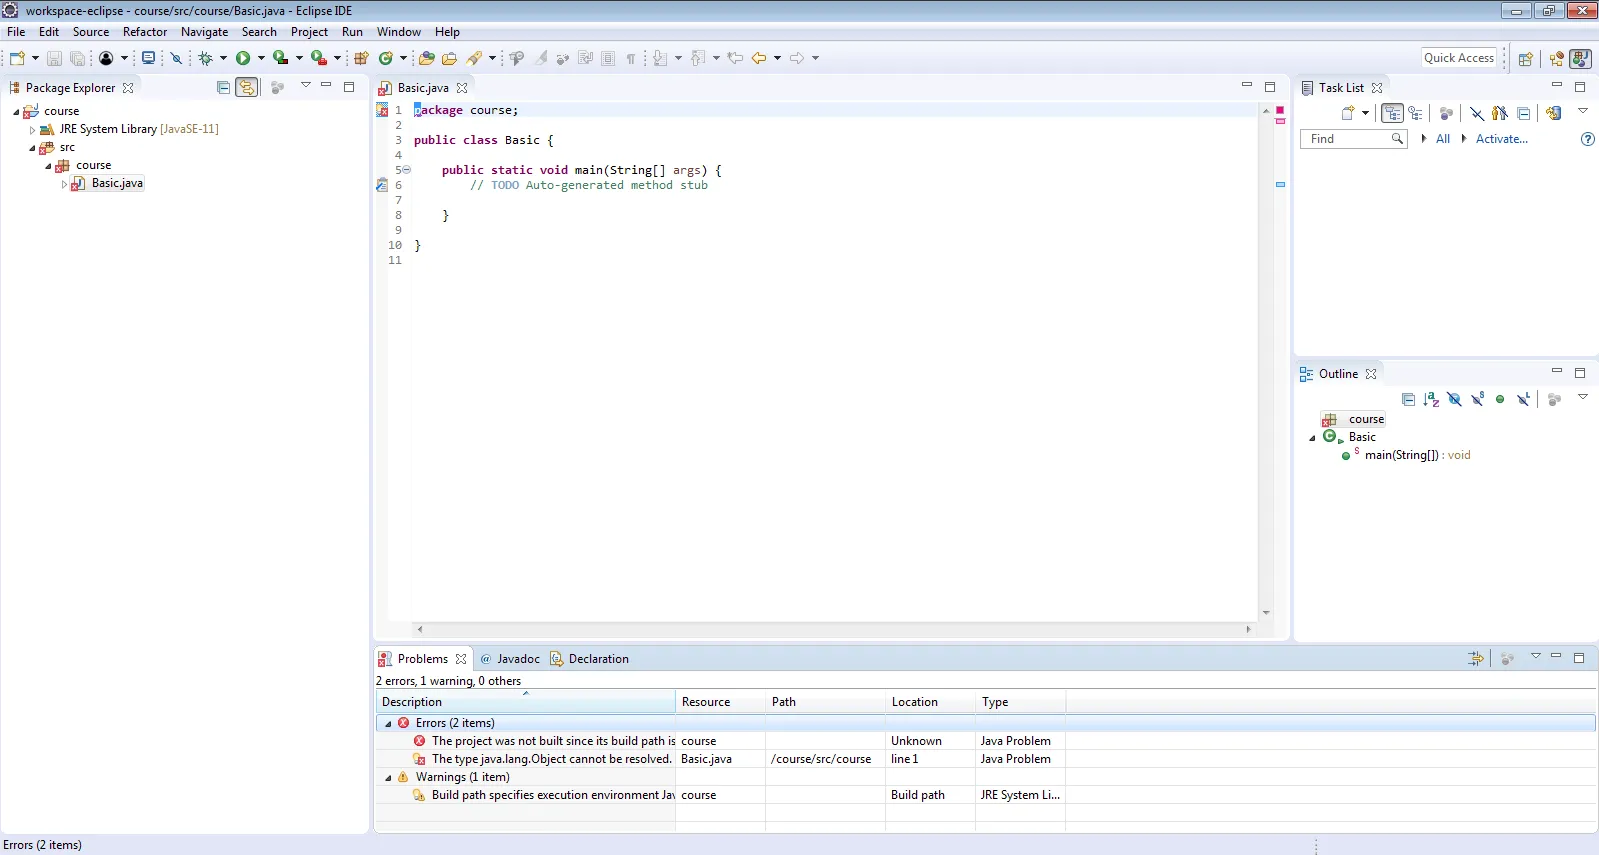Click the Run button in toolbar
The image size is (1599, 855).
click(x=243, y=58)
